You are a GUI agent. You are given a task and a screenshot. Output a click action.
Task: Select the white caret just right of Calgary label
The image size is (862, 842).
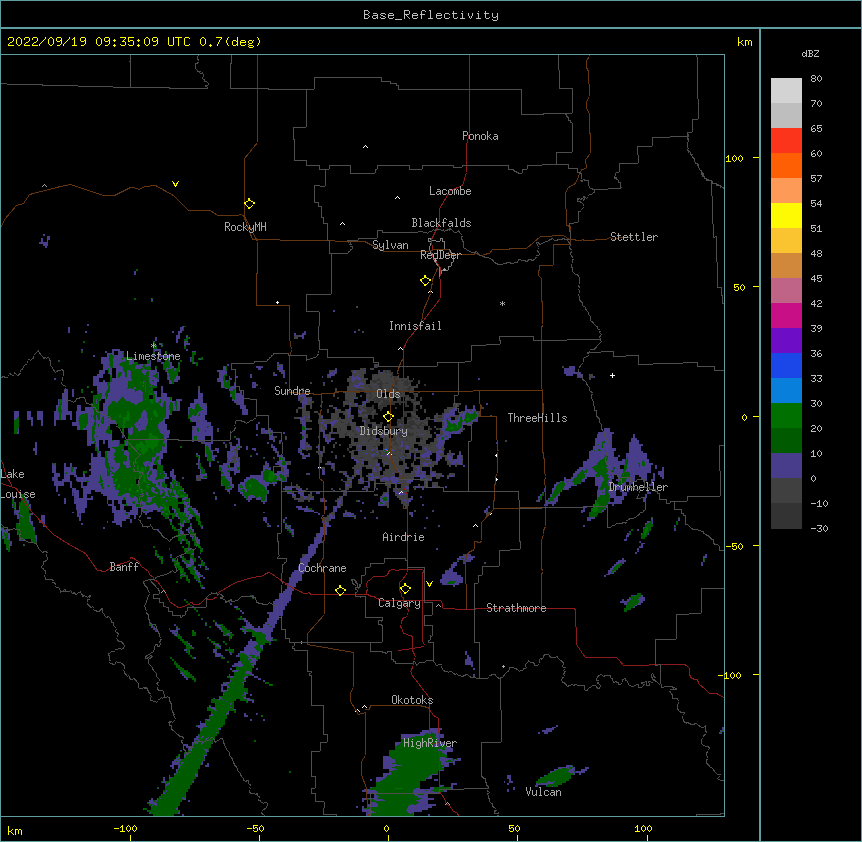[x=438, y=605]
